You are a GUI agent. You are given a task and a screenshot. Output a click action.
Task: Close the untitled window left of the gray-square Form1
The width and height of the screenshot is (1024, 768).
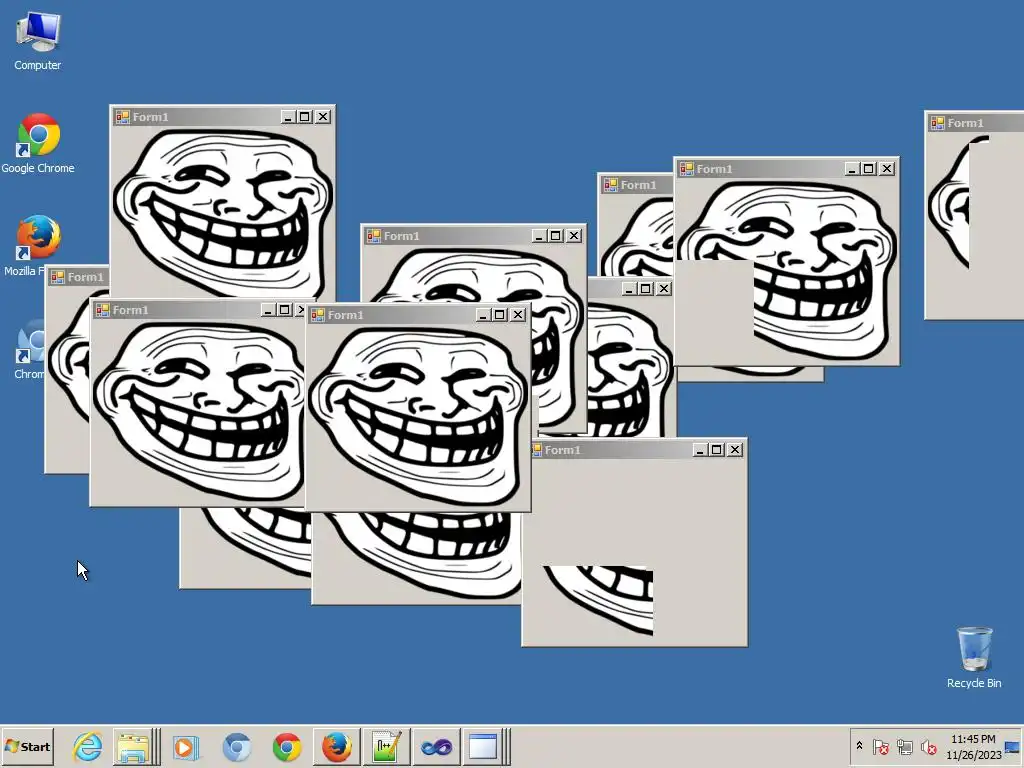point(664,289)
